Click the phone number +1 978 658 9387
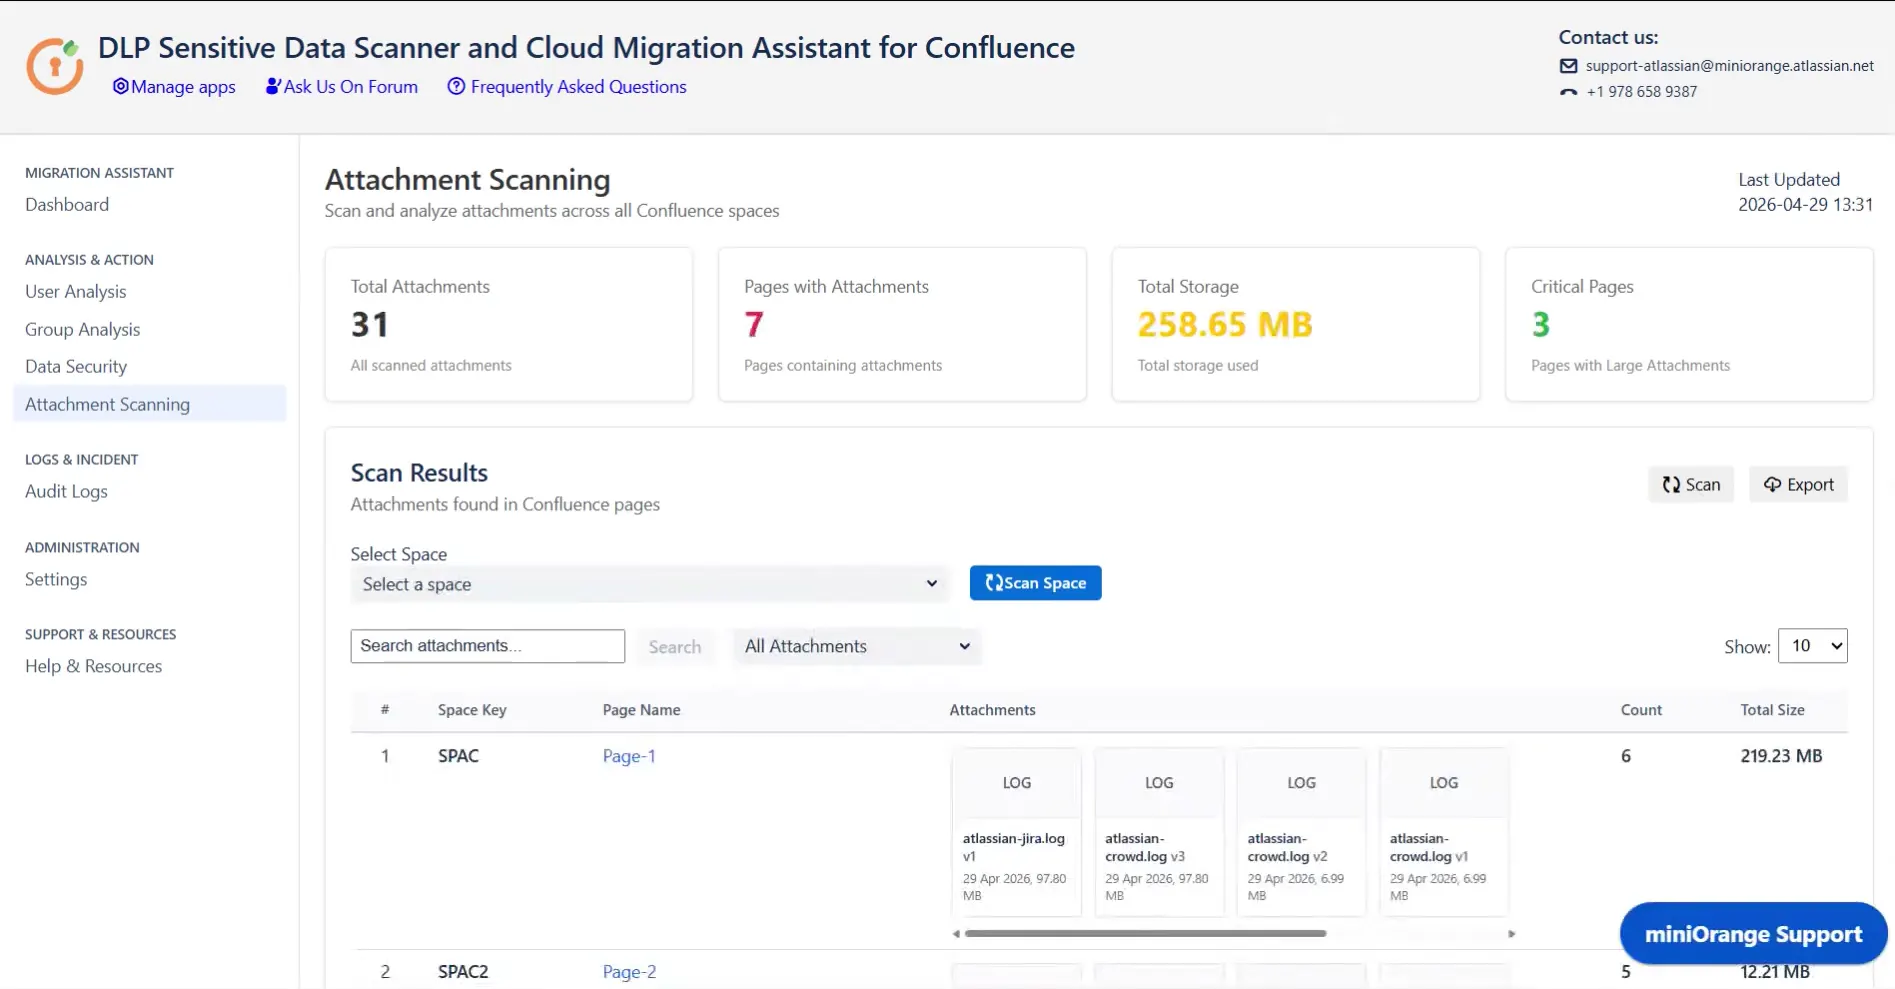The height and width of the screenshot is (989, 1895). [x=1642, y=92]
